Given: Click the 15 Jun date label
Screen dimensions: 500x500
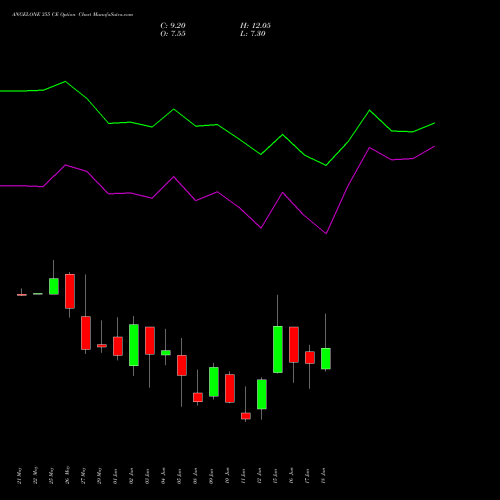Looking at the screenshot, I should coord(275,476).
